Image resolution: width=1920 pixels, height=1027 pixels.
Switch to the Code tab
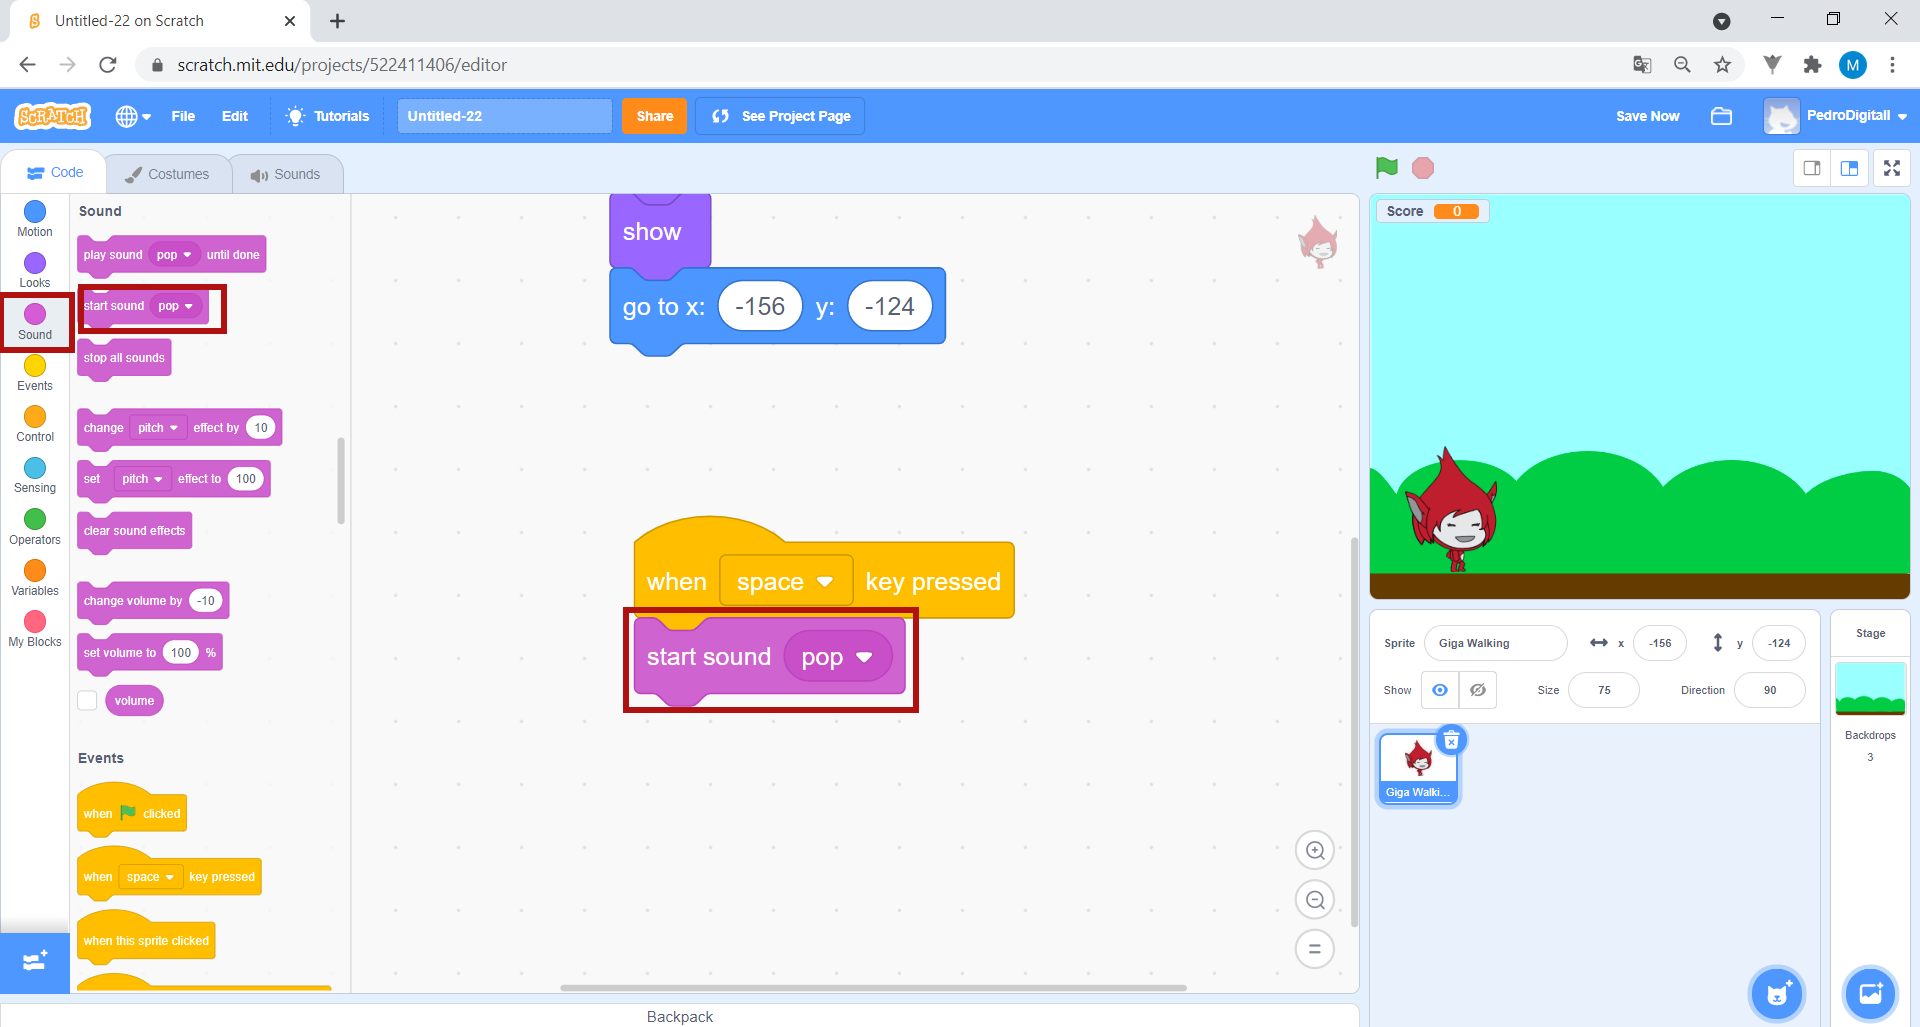55,172
